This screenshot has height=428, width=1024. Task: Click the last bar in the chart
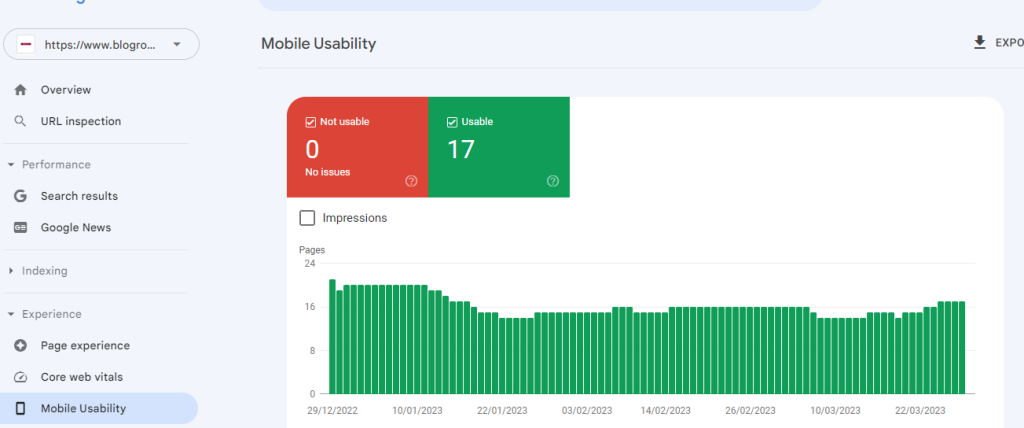pyautogui.click(x=961, y=348)
